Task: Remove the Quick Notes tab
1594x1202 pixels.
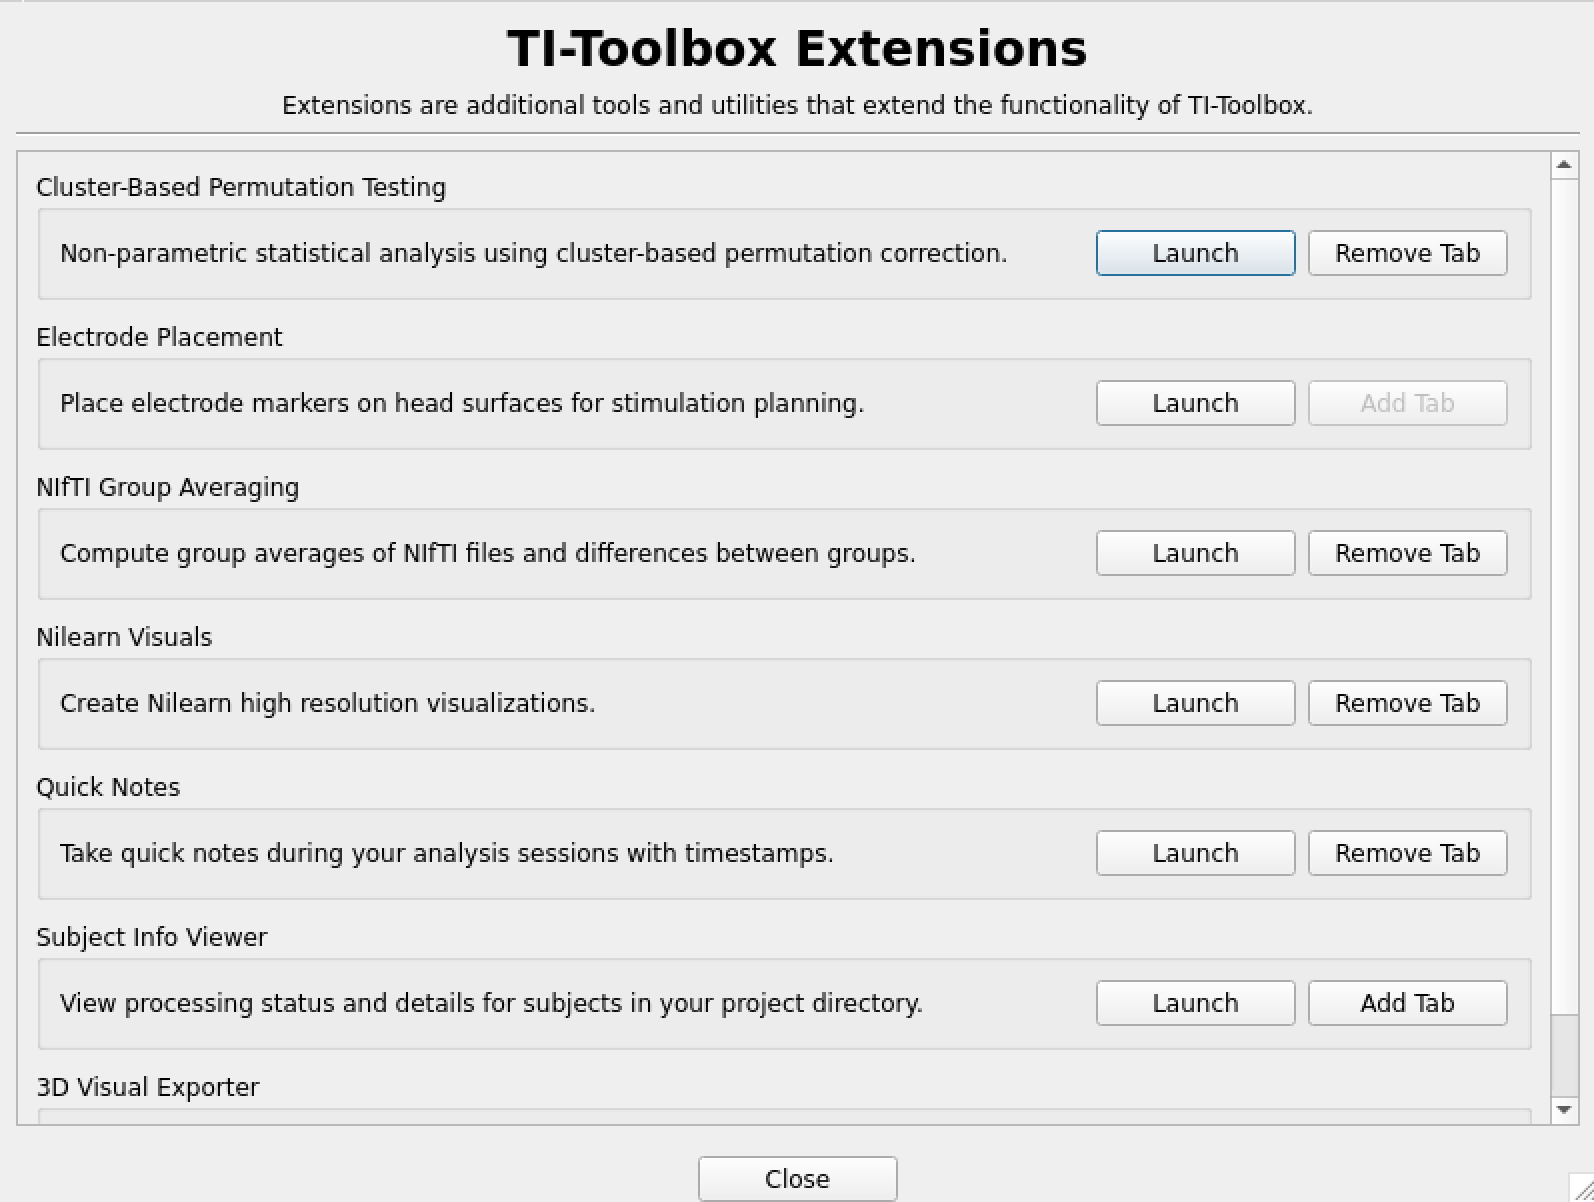Action: pos(1407,852)
